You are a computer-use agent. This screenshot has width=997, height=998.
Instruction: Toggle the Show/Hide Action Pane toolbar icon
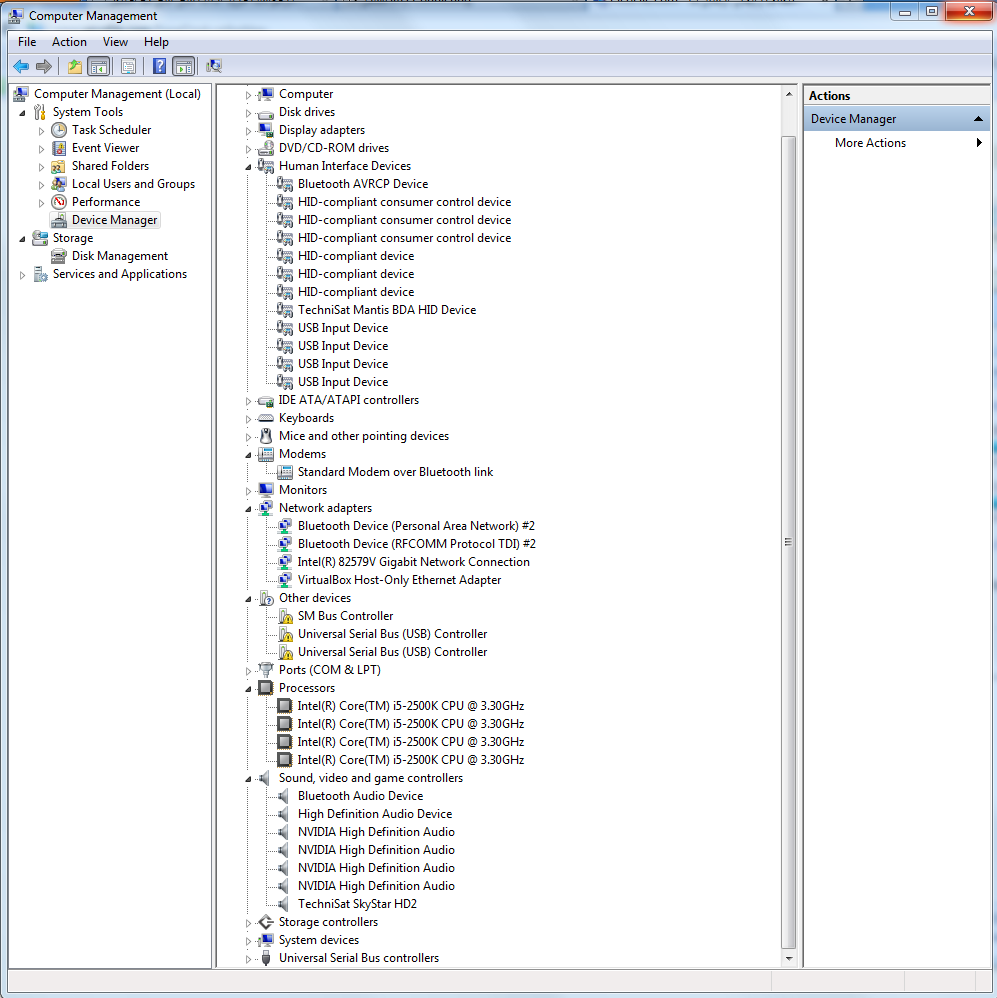[183, 66]
